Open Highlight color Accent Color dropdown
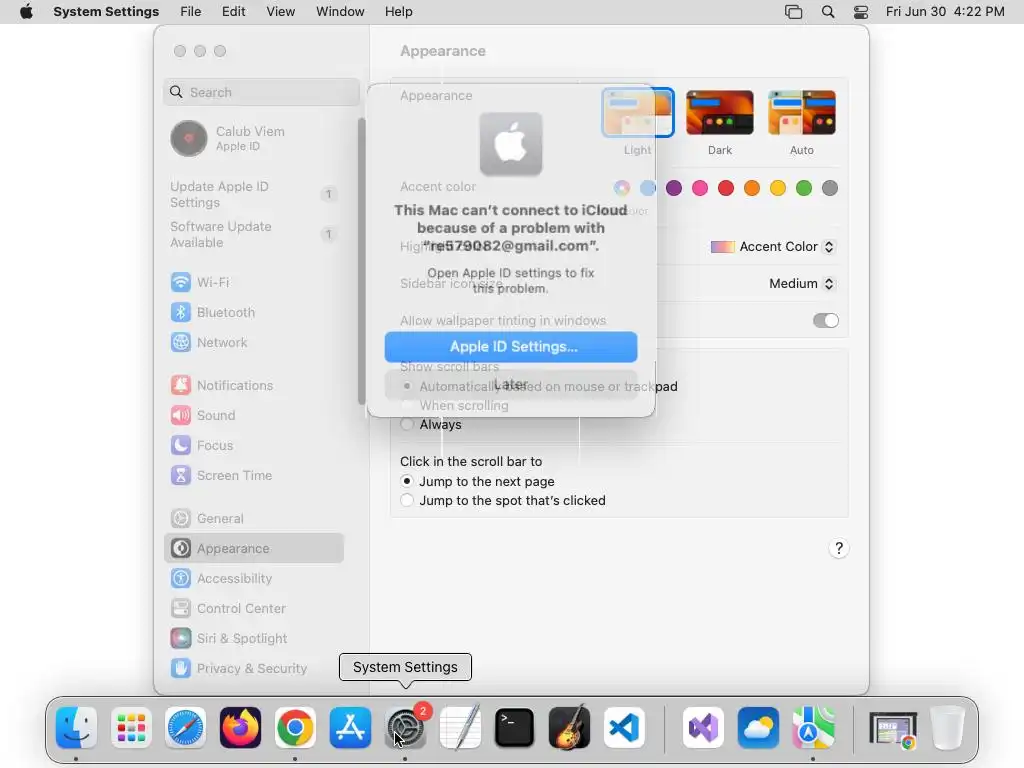Image resolution: width=1024 pixels, height=768 pixels. (773, 247)
